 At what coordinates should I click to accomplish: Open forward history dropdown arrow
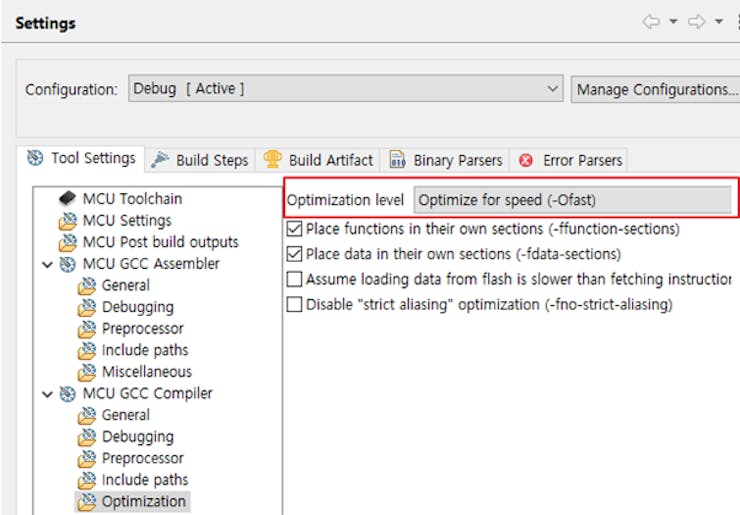click(x=719, y=21)
